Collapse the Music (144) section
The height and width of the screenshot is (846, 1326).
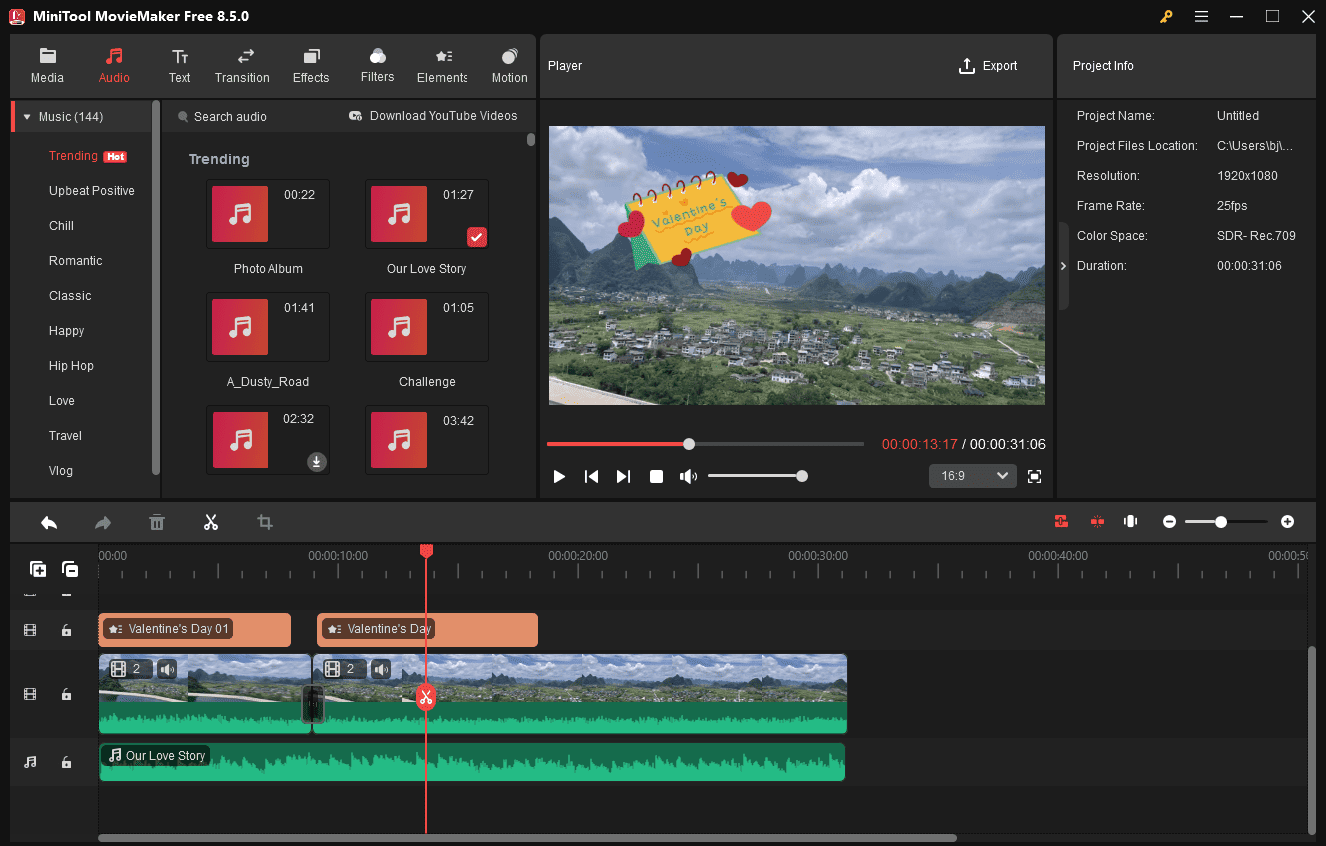click(x=26, y=116)
